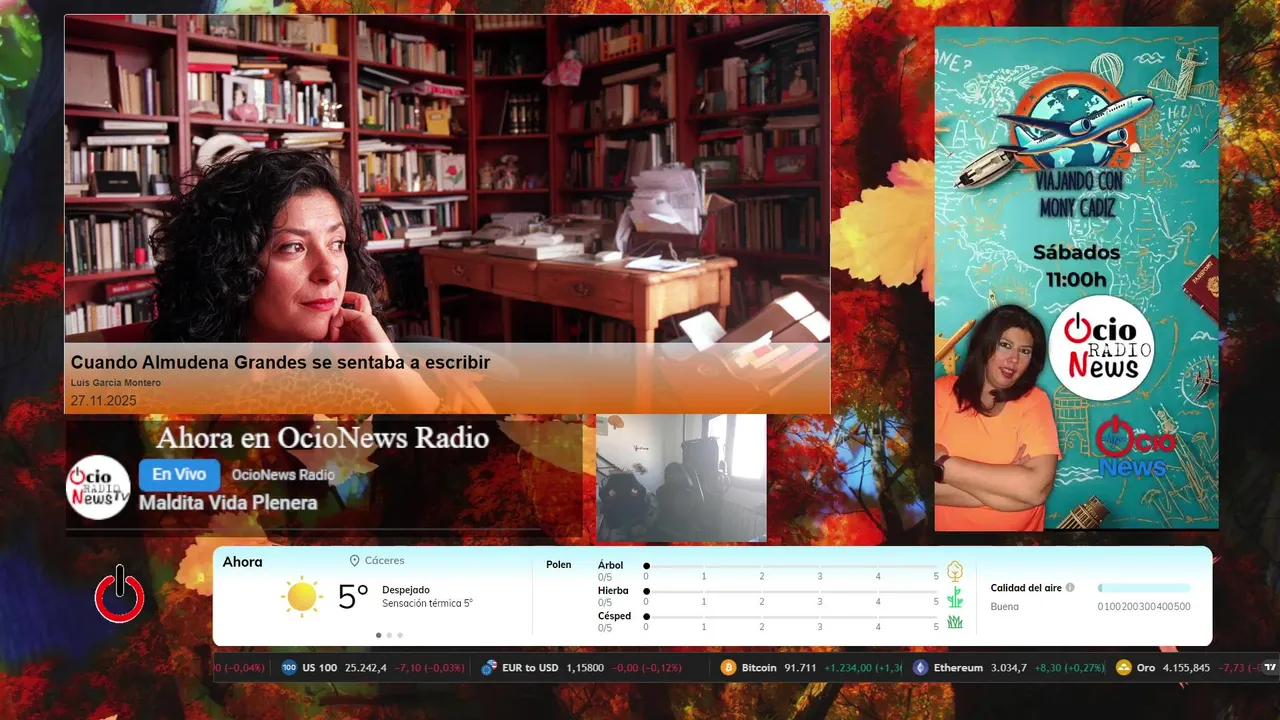Image resolution: width=1280 pixels, height=720 pixels.
Task: Open the Almudena Grandes headline
Action: point(280,362)
